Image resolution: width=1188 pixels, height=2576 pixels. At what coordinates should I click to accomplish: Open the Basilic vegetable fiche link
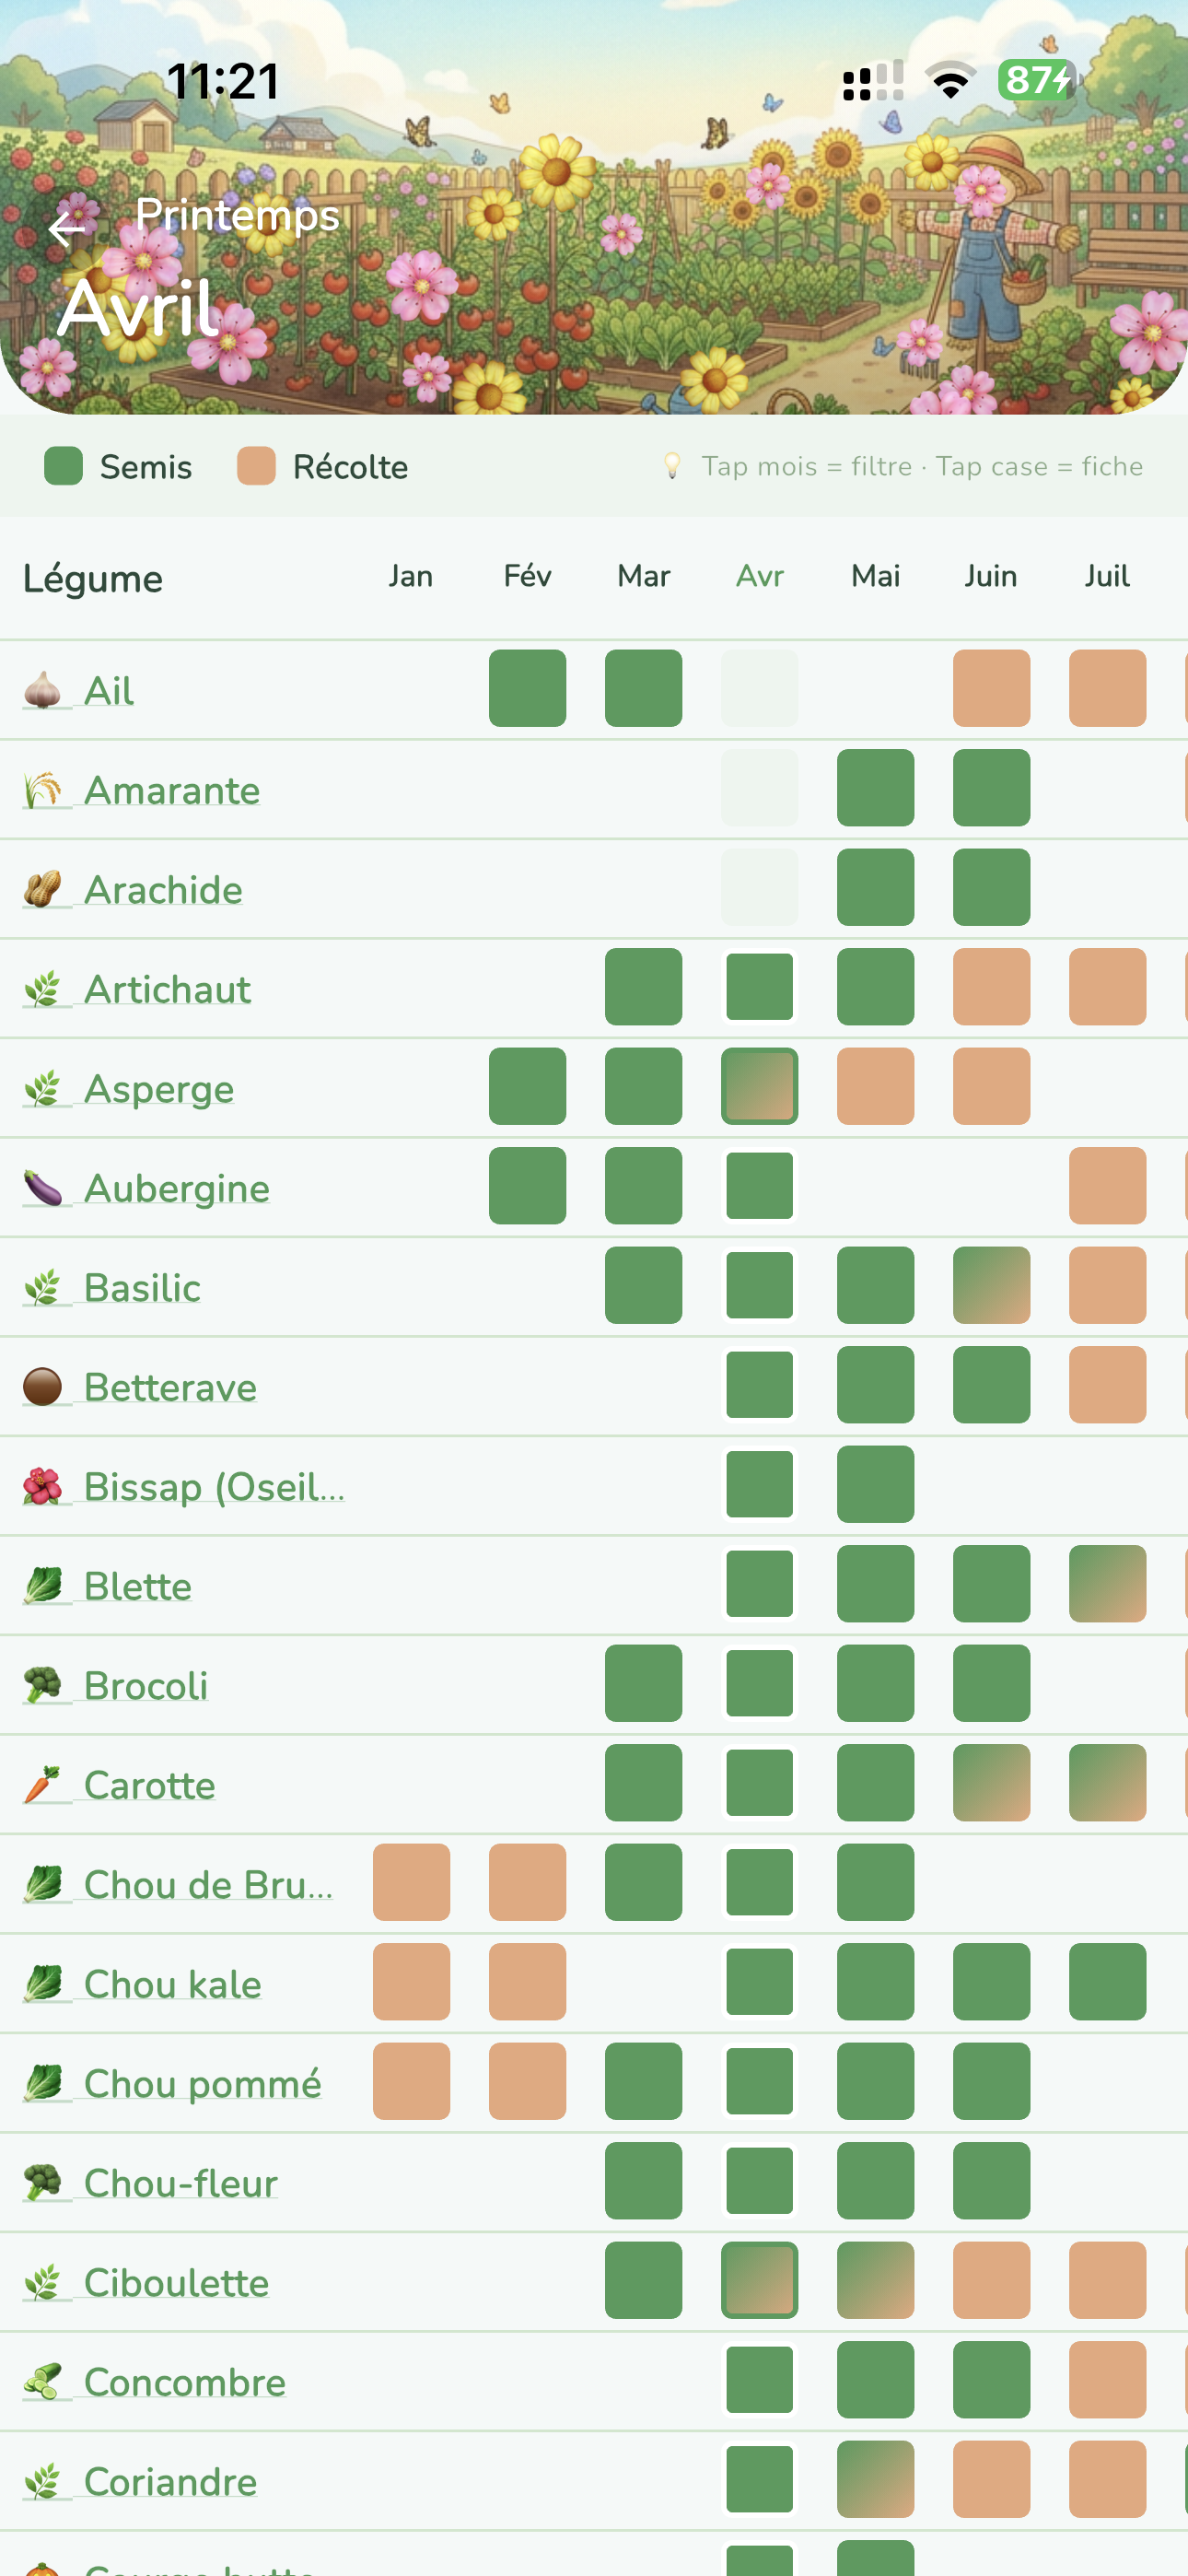[143, 1286]
